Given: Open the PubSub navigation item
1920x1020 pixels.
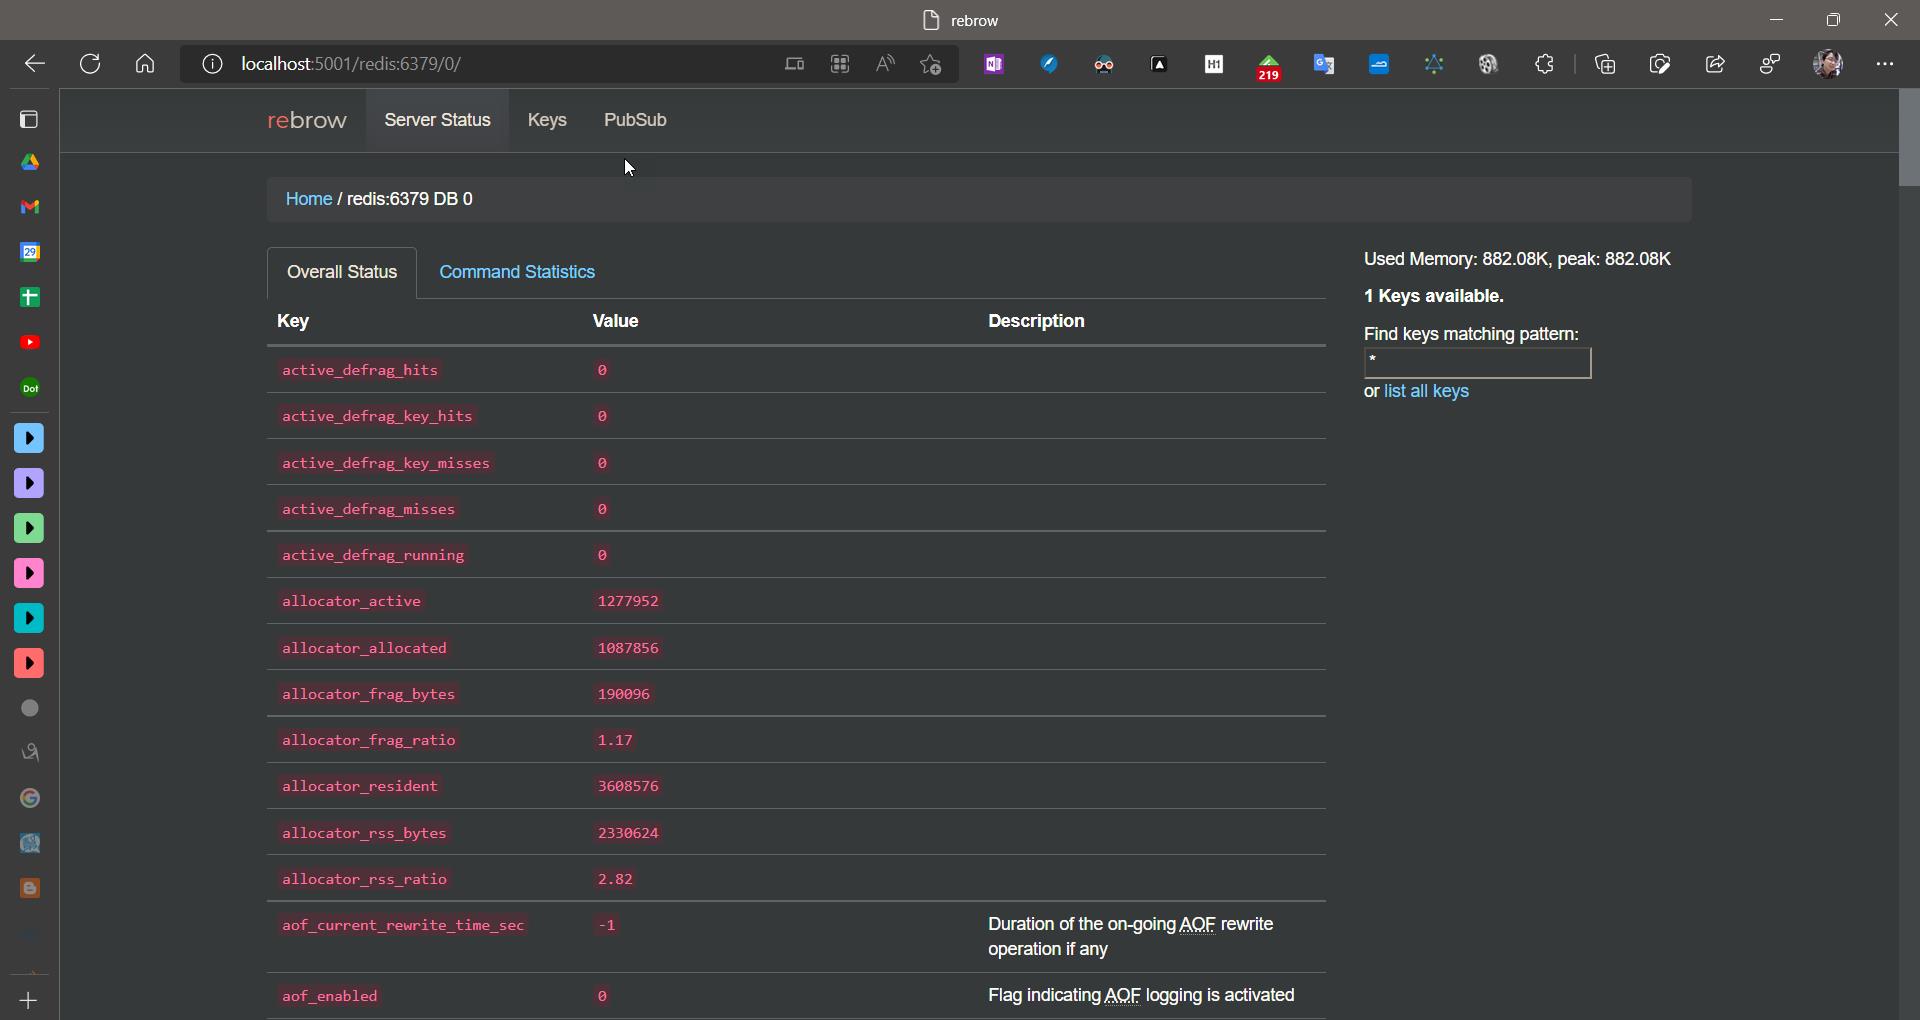Looking at the screenshot, I should 635,120.
